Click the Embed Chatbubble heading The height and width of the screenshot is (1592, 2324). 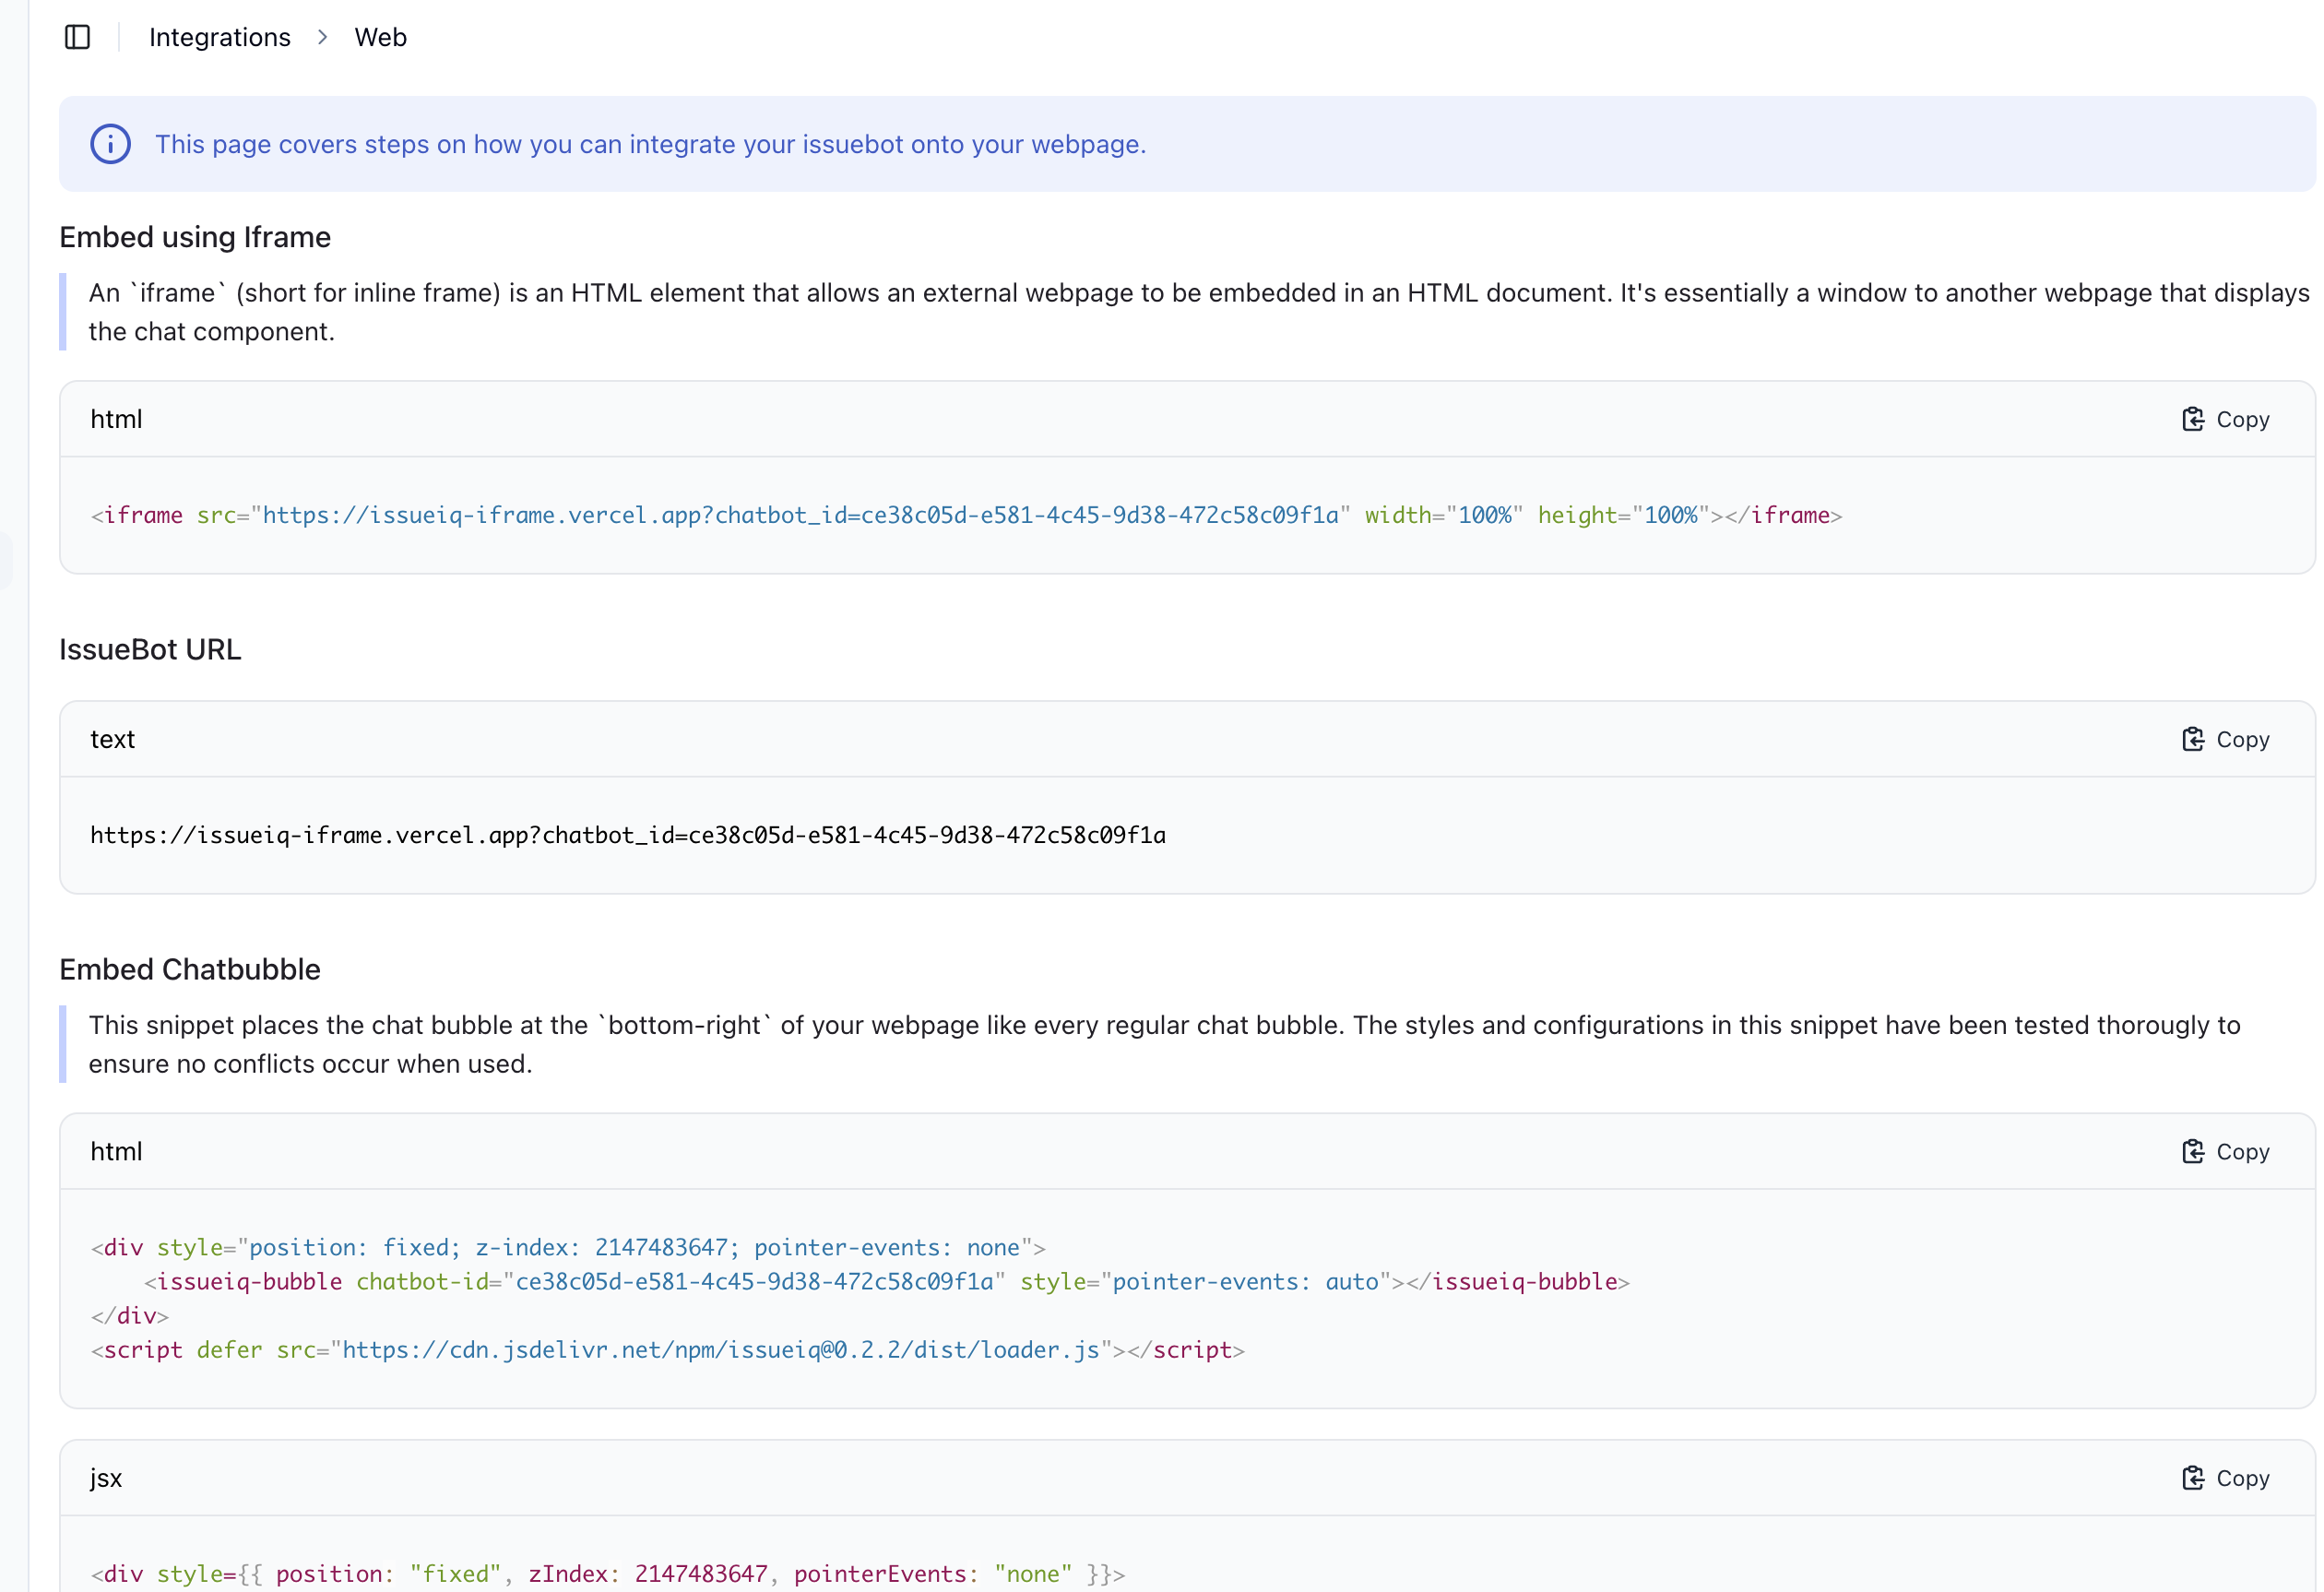pyautogui.click(x=190, y=969)
